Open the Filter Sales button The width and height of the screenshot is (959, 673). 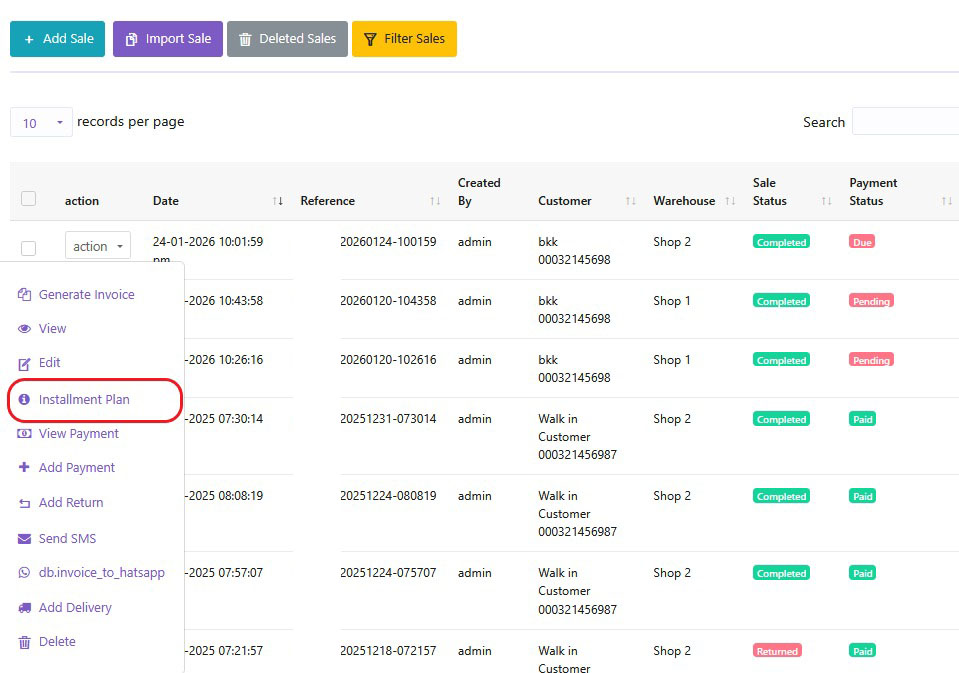[404, 39]
